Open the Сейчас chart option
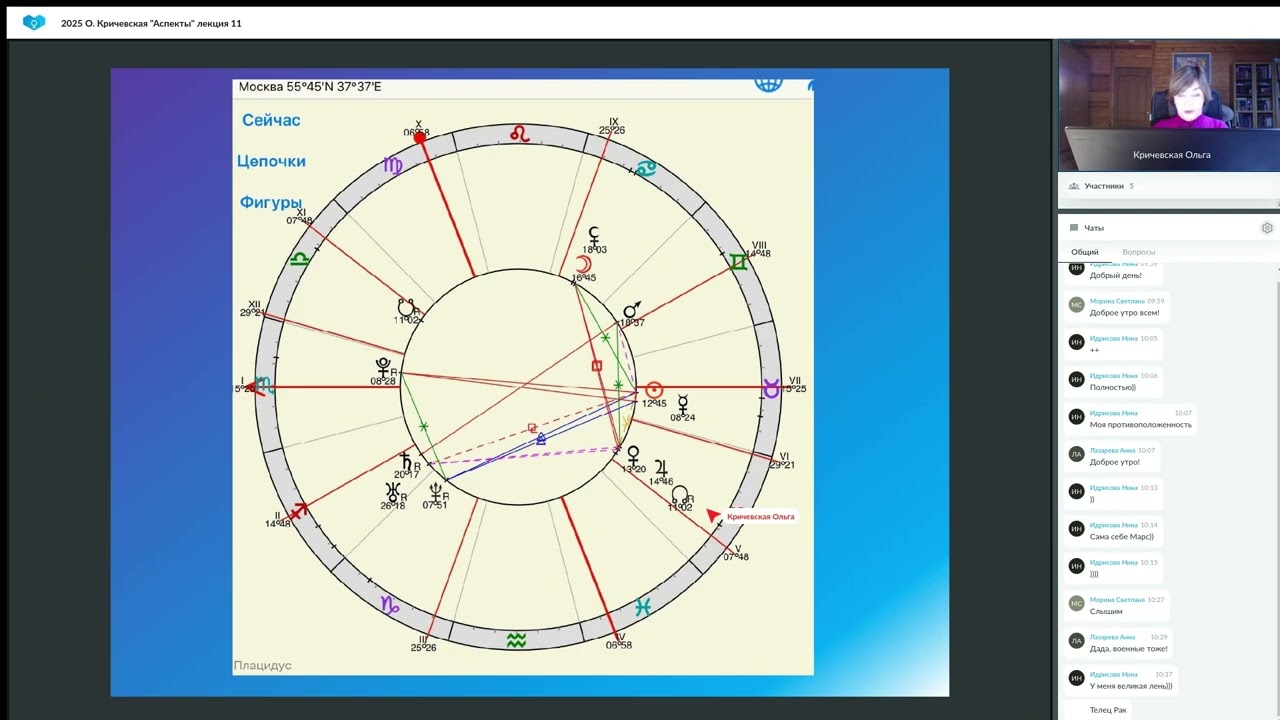This screenshot has width=1280, height=720. tap(271, 120)
